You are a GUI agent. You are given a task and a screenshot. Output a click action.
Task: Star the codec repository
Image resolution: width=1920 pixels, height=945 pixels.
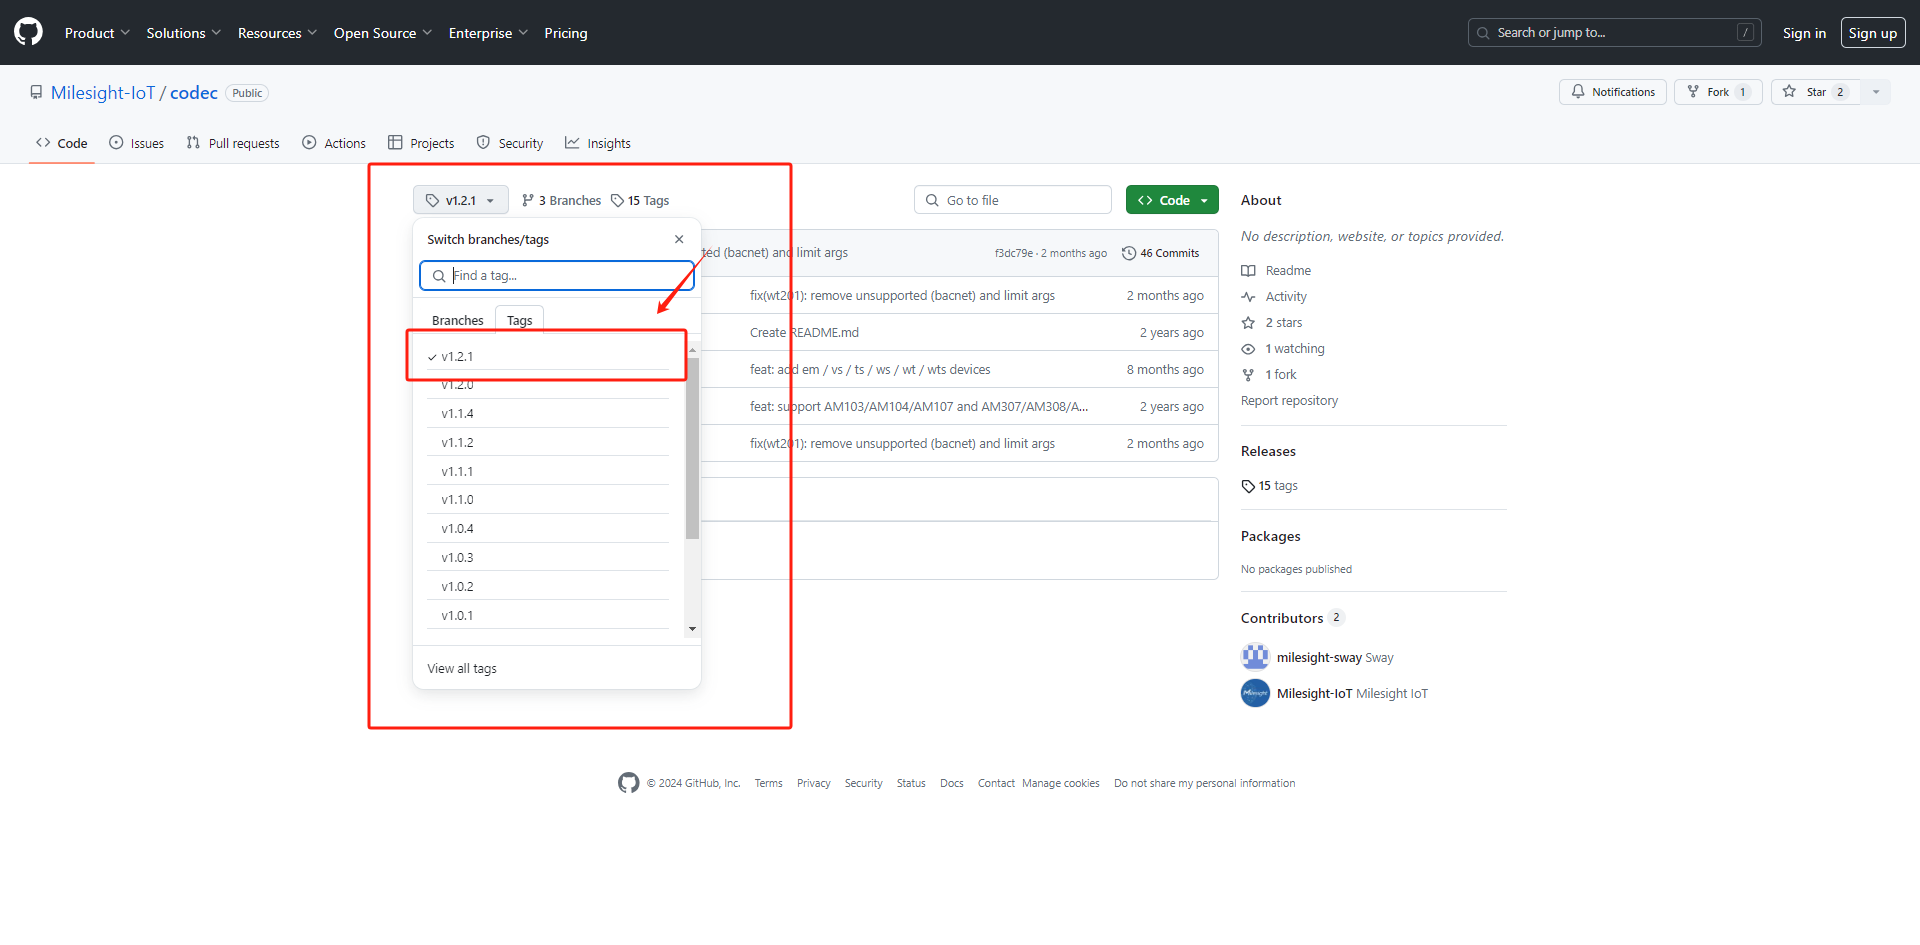click(x=1815, y=92)
